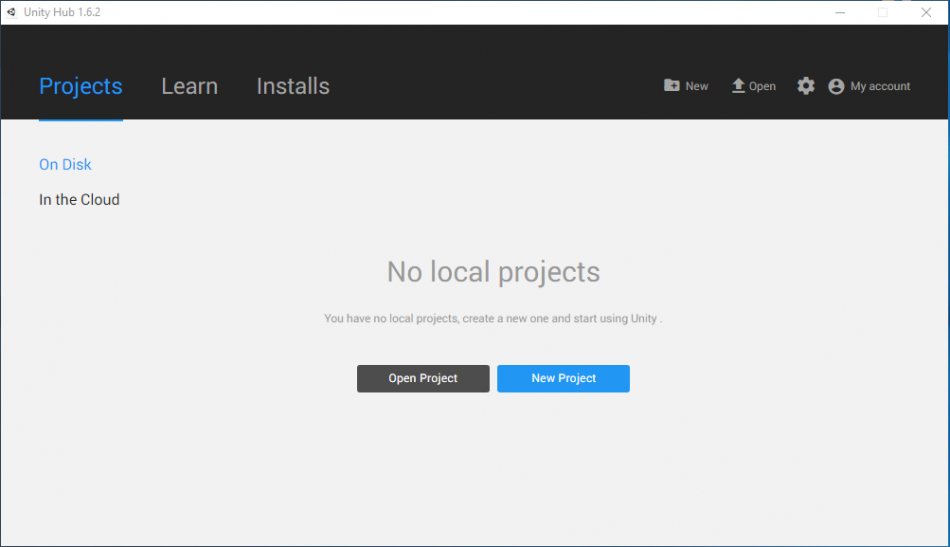This screenshot has width=950, height=547.
Task: Click the Open upload arrow icon
Action: (x=738, y=85)
